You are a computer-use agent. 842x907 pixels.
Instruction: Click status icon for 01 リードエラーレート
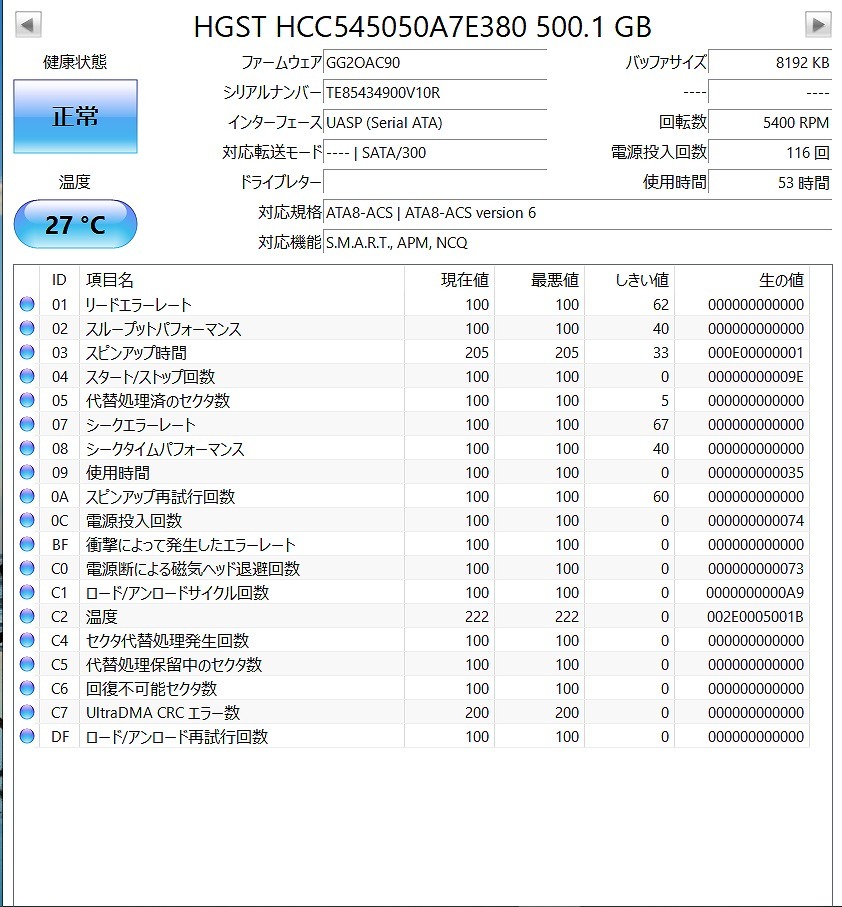pos(27,304)
